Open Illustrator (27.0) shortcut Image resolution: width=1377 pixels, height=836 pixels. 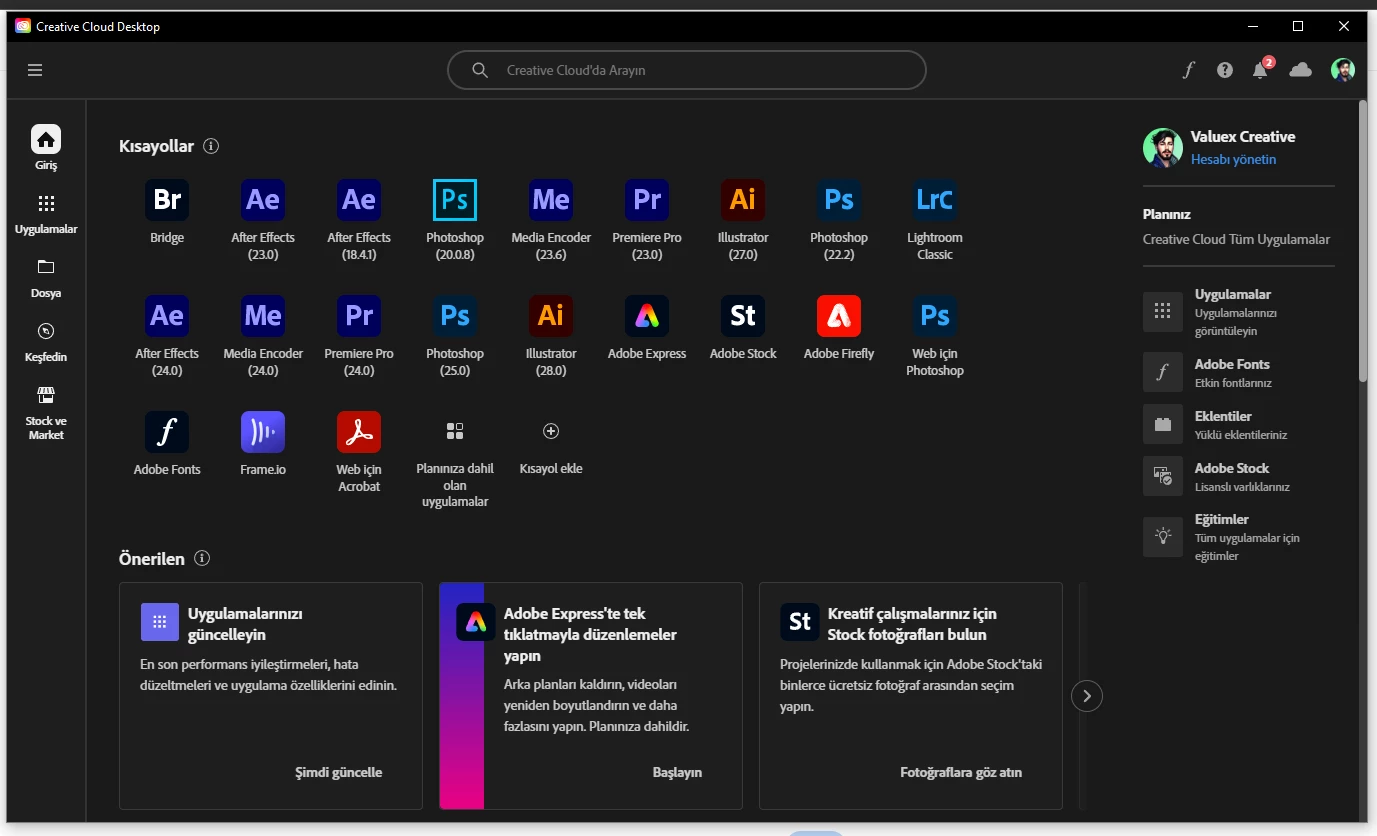click(x=743, y=200)
